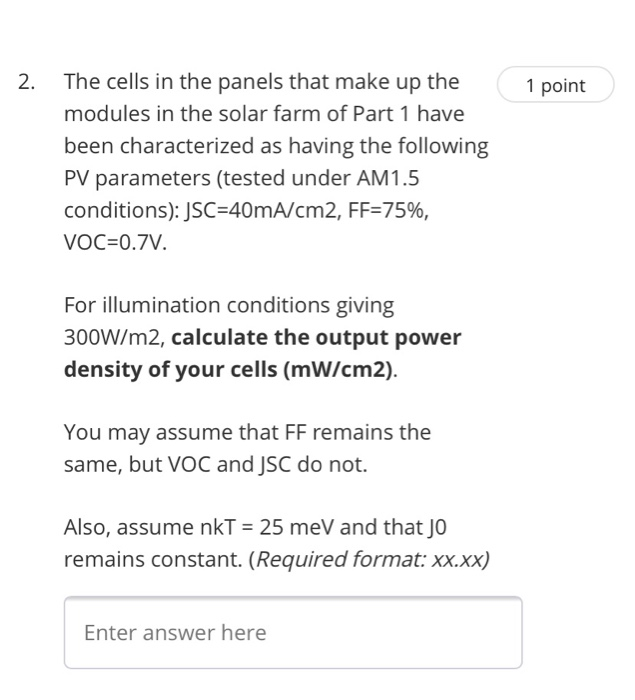
Task: Click the "PV parameters (tested under" text
Action: point(207,179)
